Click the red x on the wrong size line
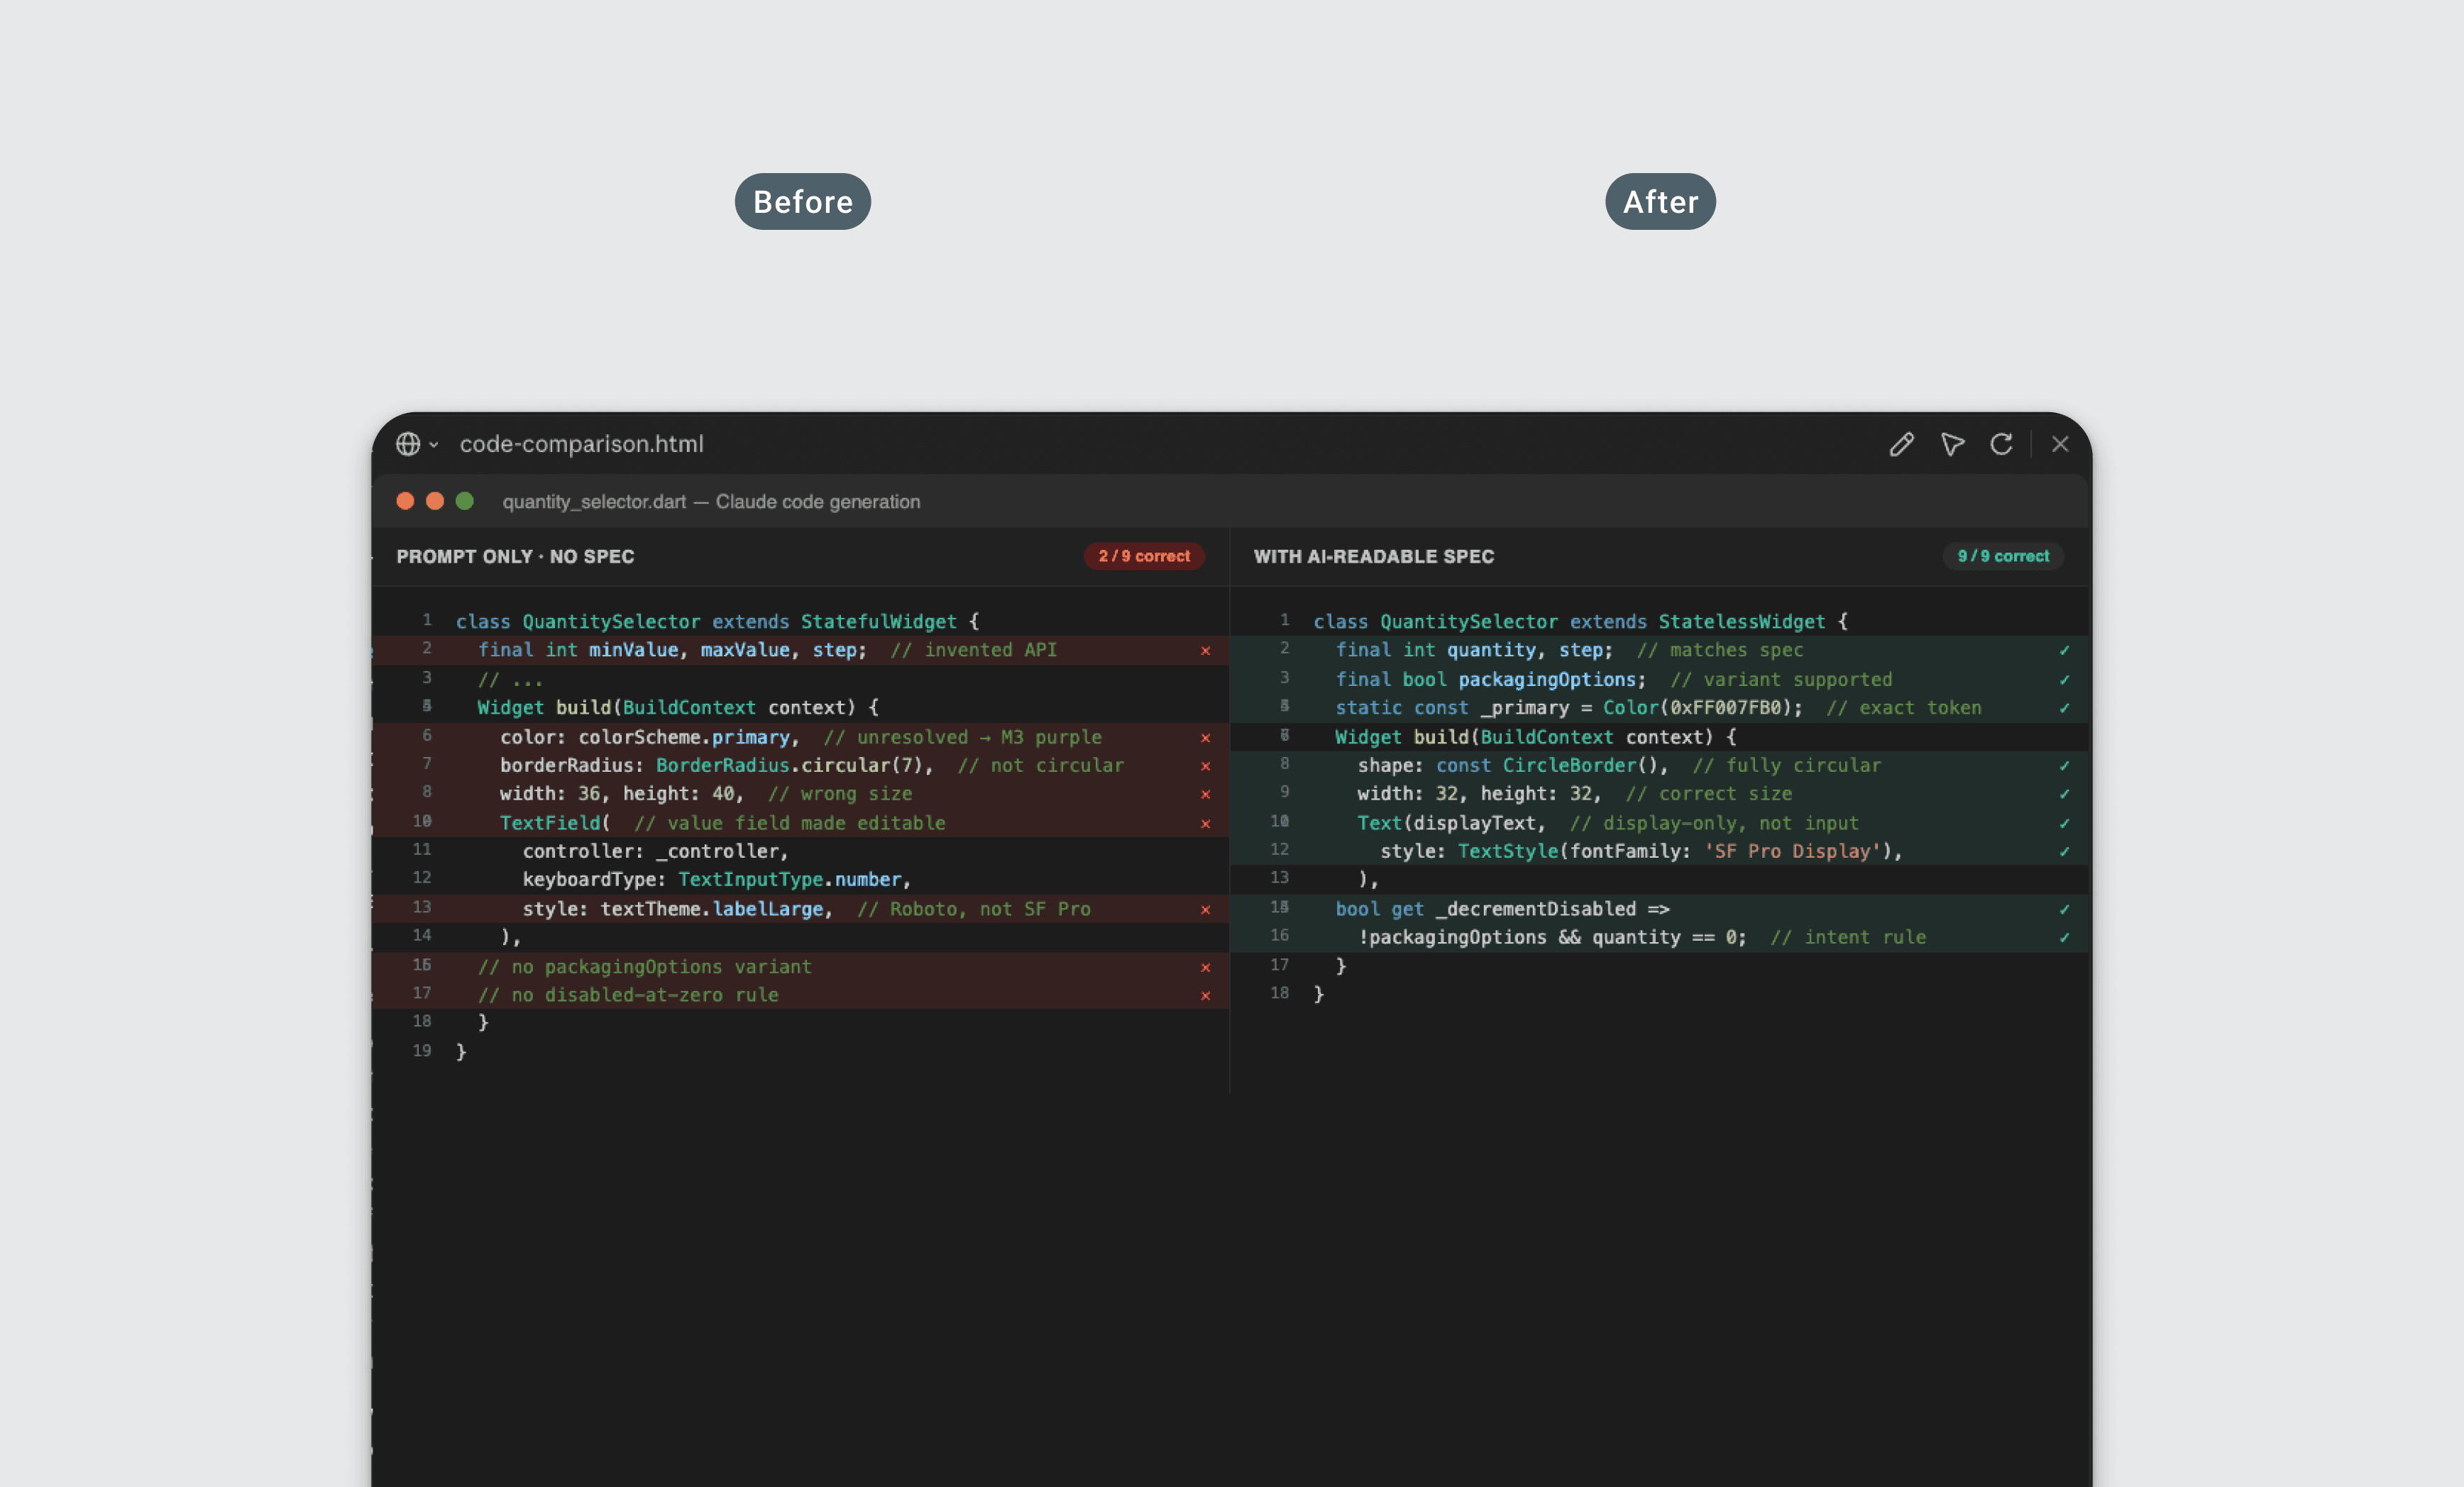Viewport: 2464px width, 1487px height. point(1206,794)
